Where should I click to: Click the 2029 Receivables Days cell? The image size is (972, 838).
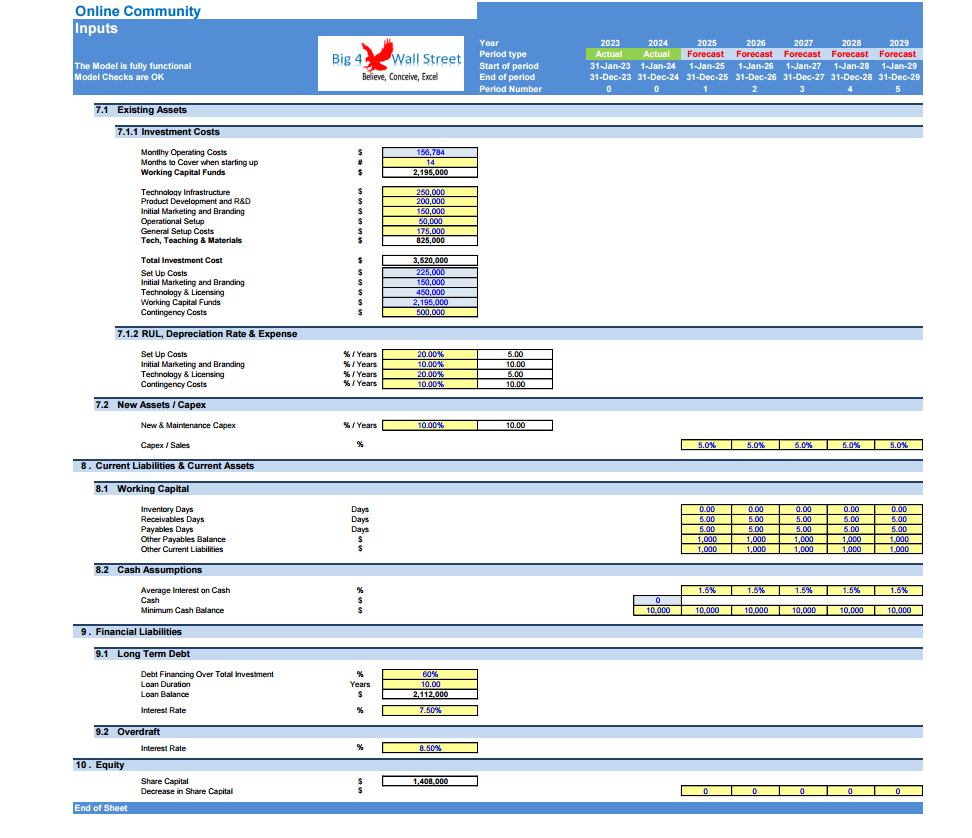pyautogui.click(x=898, y=519)
